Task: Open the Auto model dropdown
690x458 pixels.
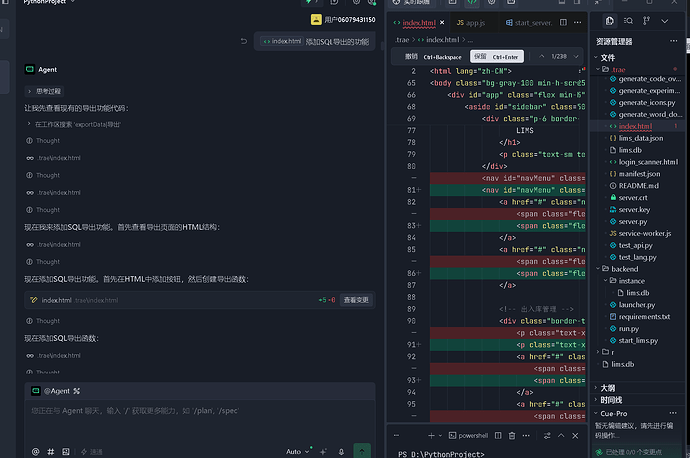Action: click(x=297, y=451)
